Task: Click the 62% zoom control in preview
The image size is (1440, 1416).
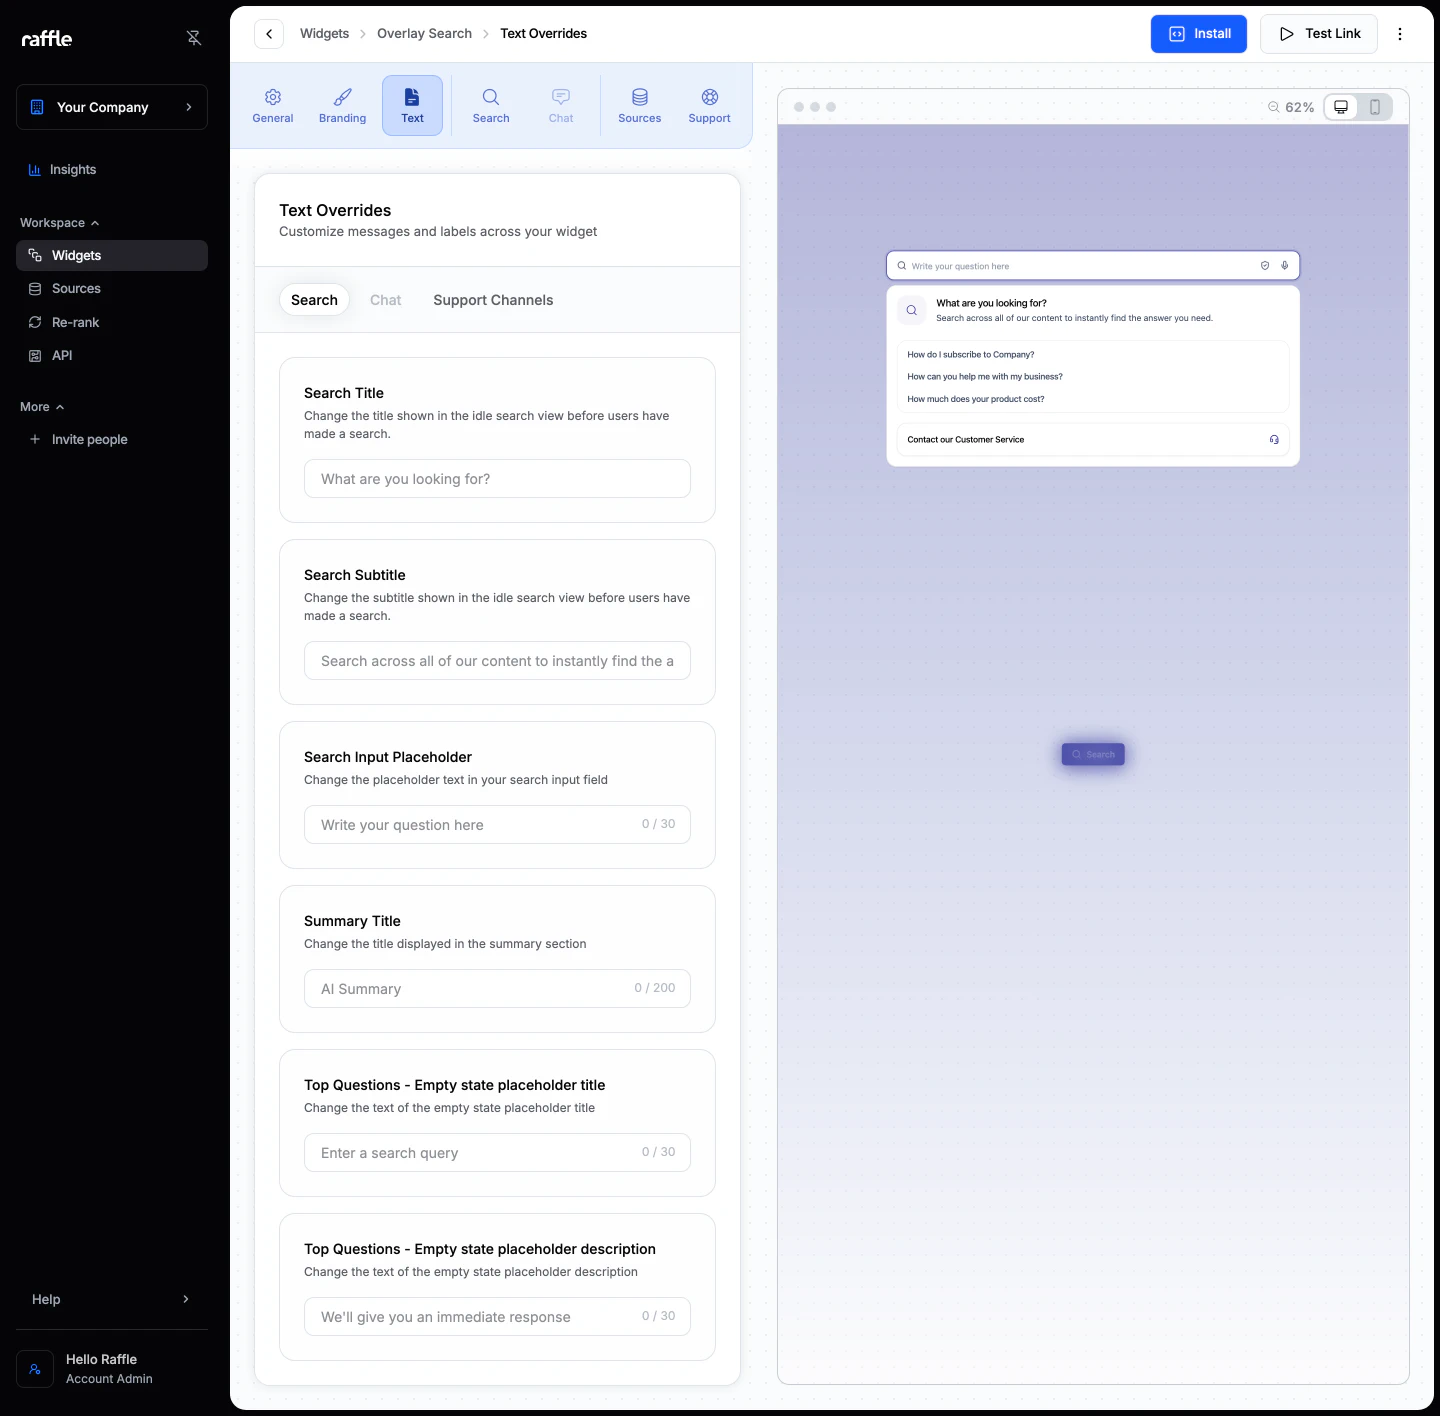Action: [x=1291, y=107]
